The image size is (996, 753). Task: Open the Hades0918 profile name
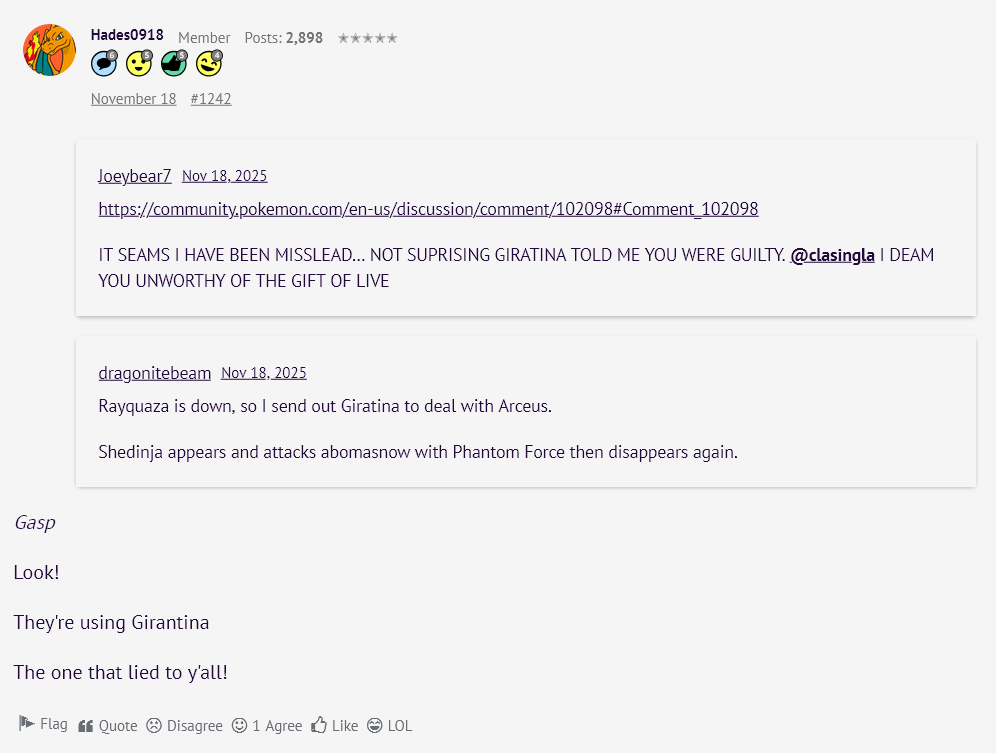(127, 35)
